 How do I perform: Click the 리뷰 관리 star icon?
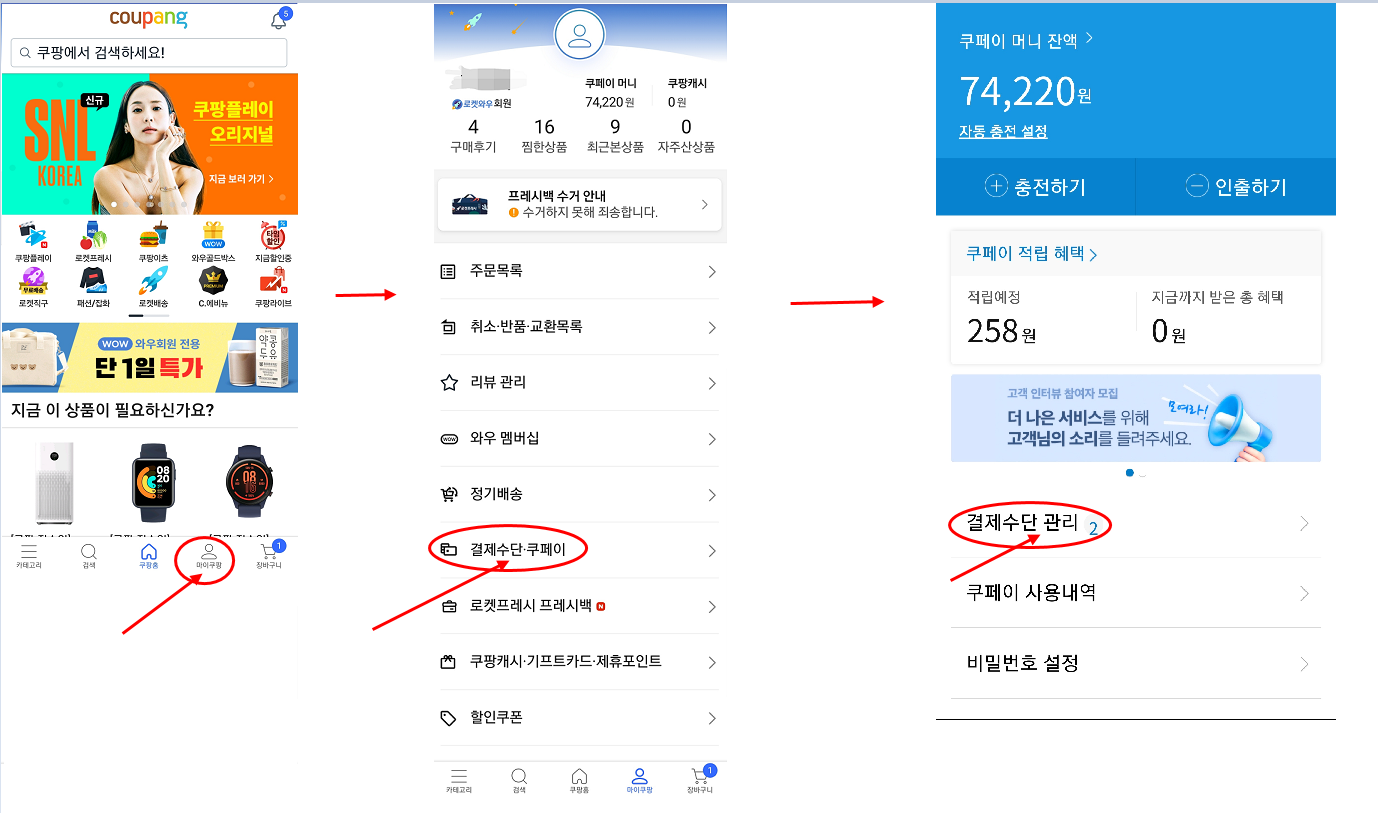tap(449, 382)
